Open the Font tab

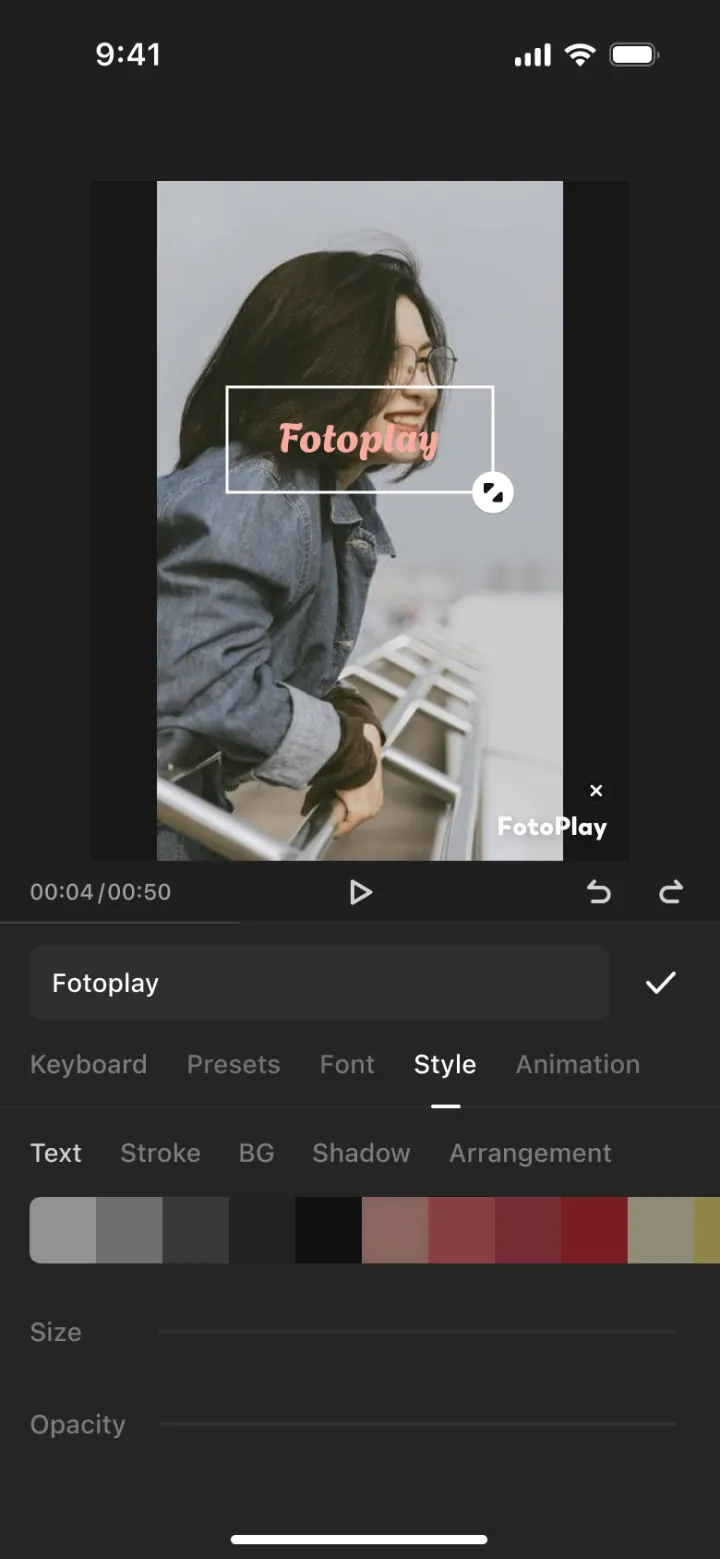tap(347, 1064)
